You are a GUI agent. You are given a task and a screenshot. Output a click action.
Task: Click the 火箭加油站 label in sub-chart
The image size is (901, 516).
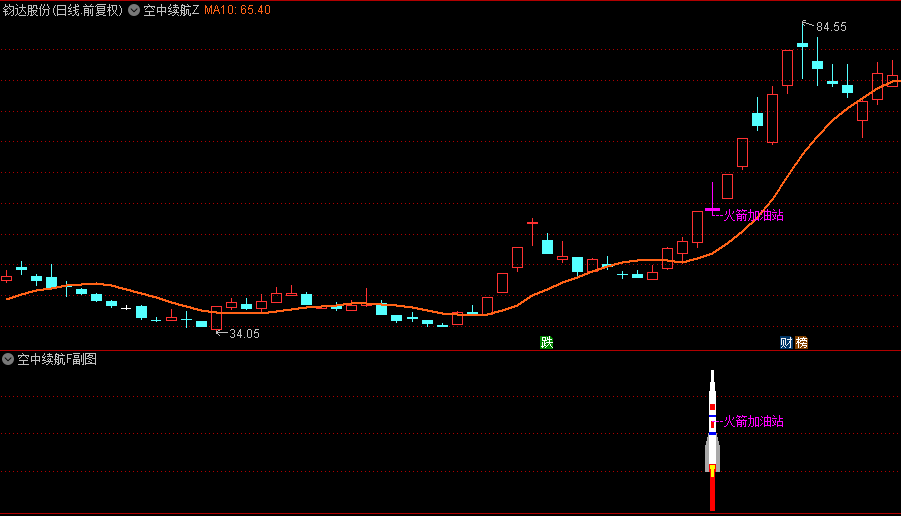pos(753,421)
